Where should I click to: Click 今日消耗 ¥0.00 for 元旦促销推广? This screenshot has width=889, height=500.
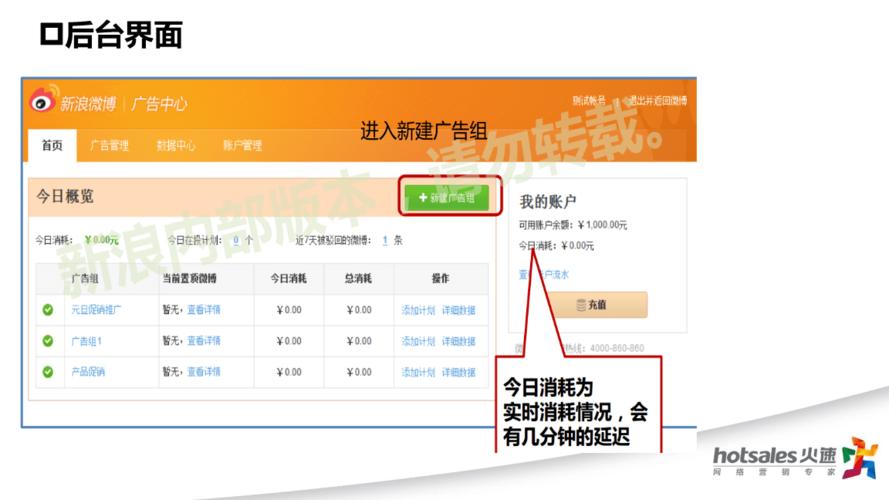coord(289,310)
